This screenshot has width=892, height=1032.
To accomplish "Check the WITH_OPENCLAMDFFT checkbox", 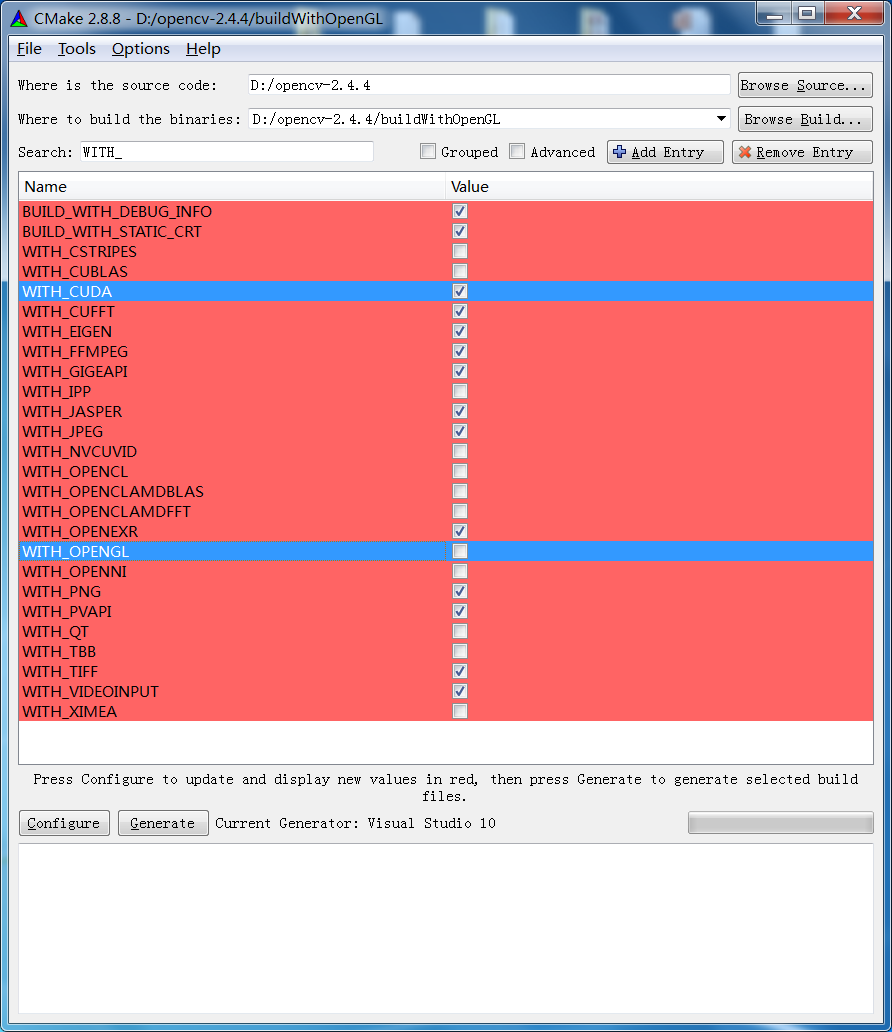I will click(x=460, y=511).
